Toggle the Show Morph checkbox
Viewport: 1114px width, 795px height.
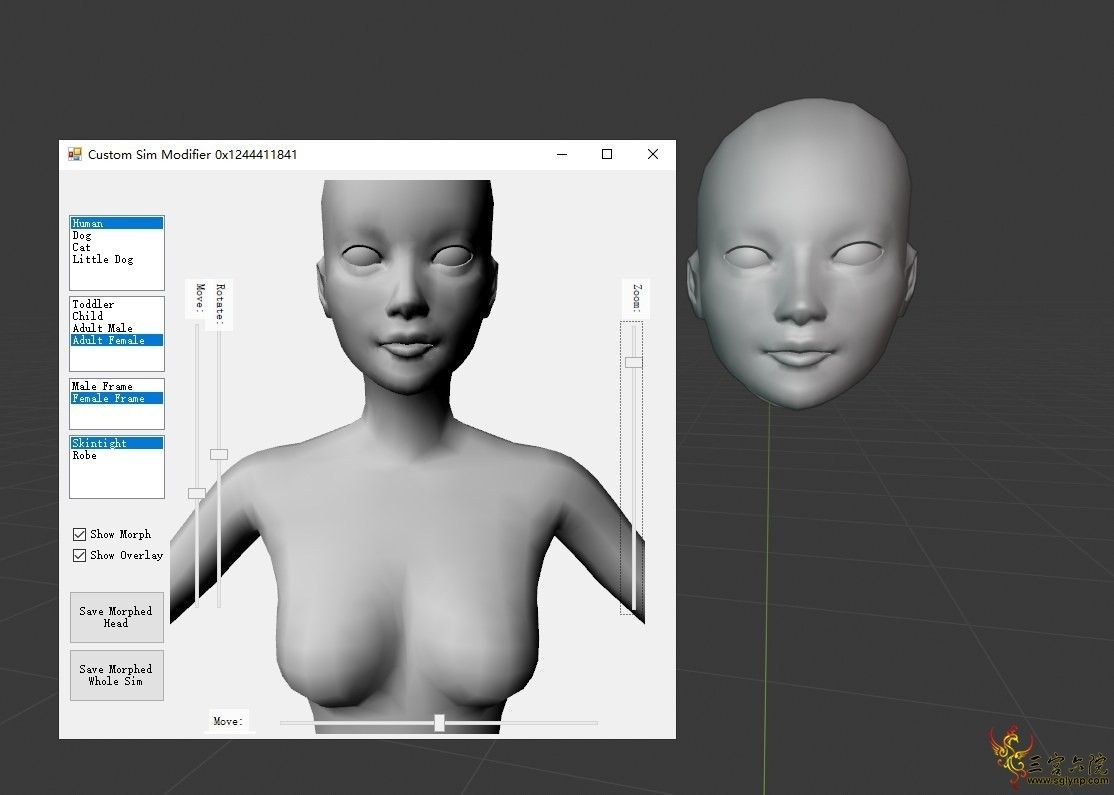(x=80, y=534)
